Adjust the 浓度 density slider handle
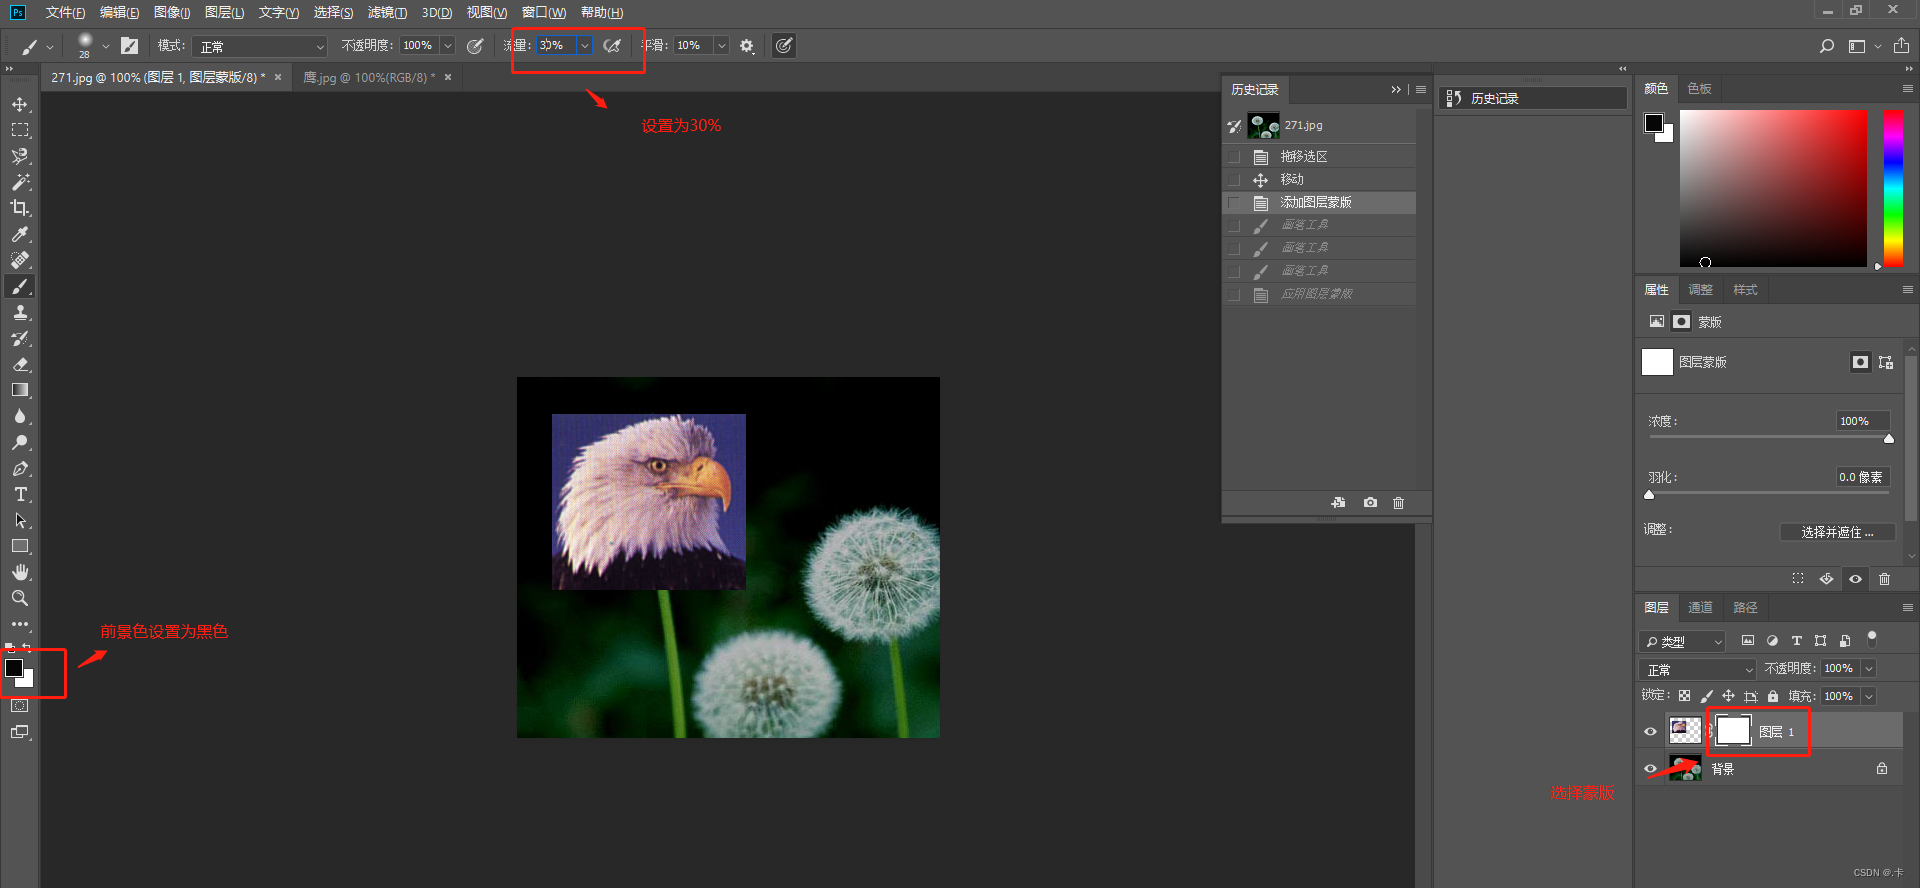The width and height of the screenshot is (1920, 888). [x=1889, y=439]
